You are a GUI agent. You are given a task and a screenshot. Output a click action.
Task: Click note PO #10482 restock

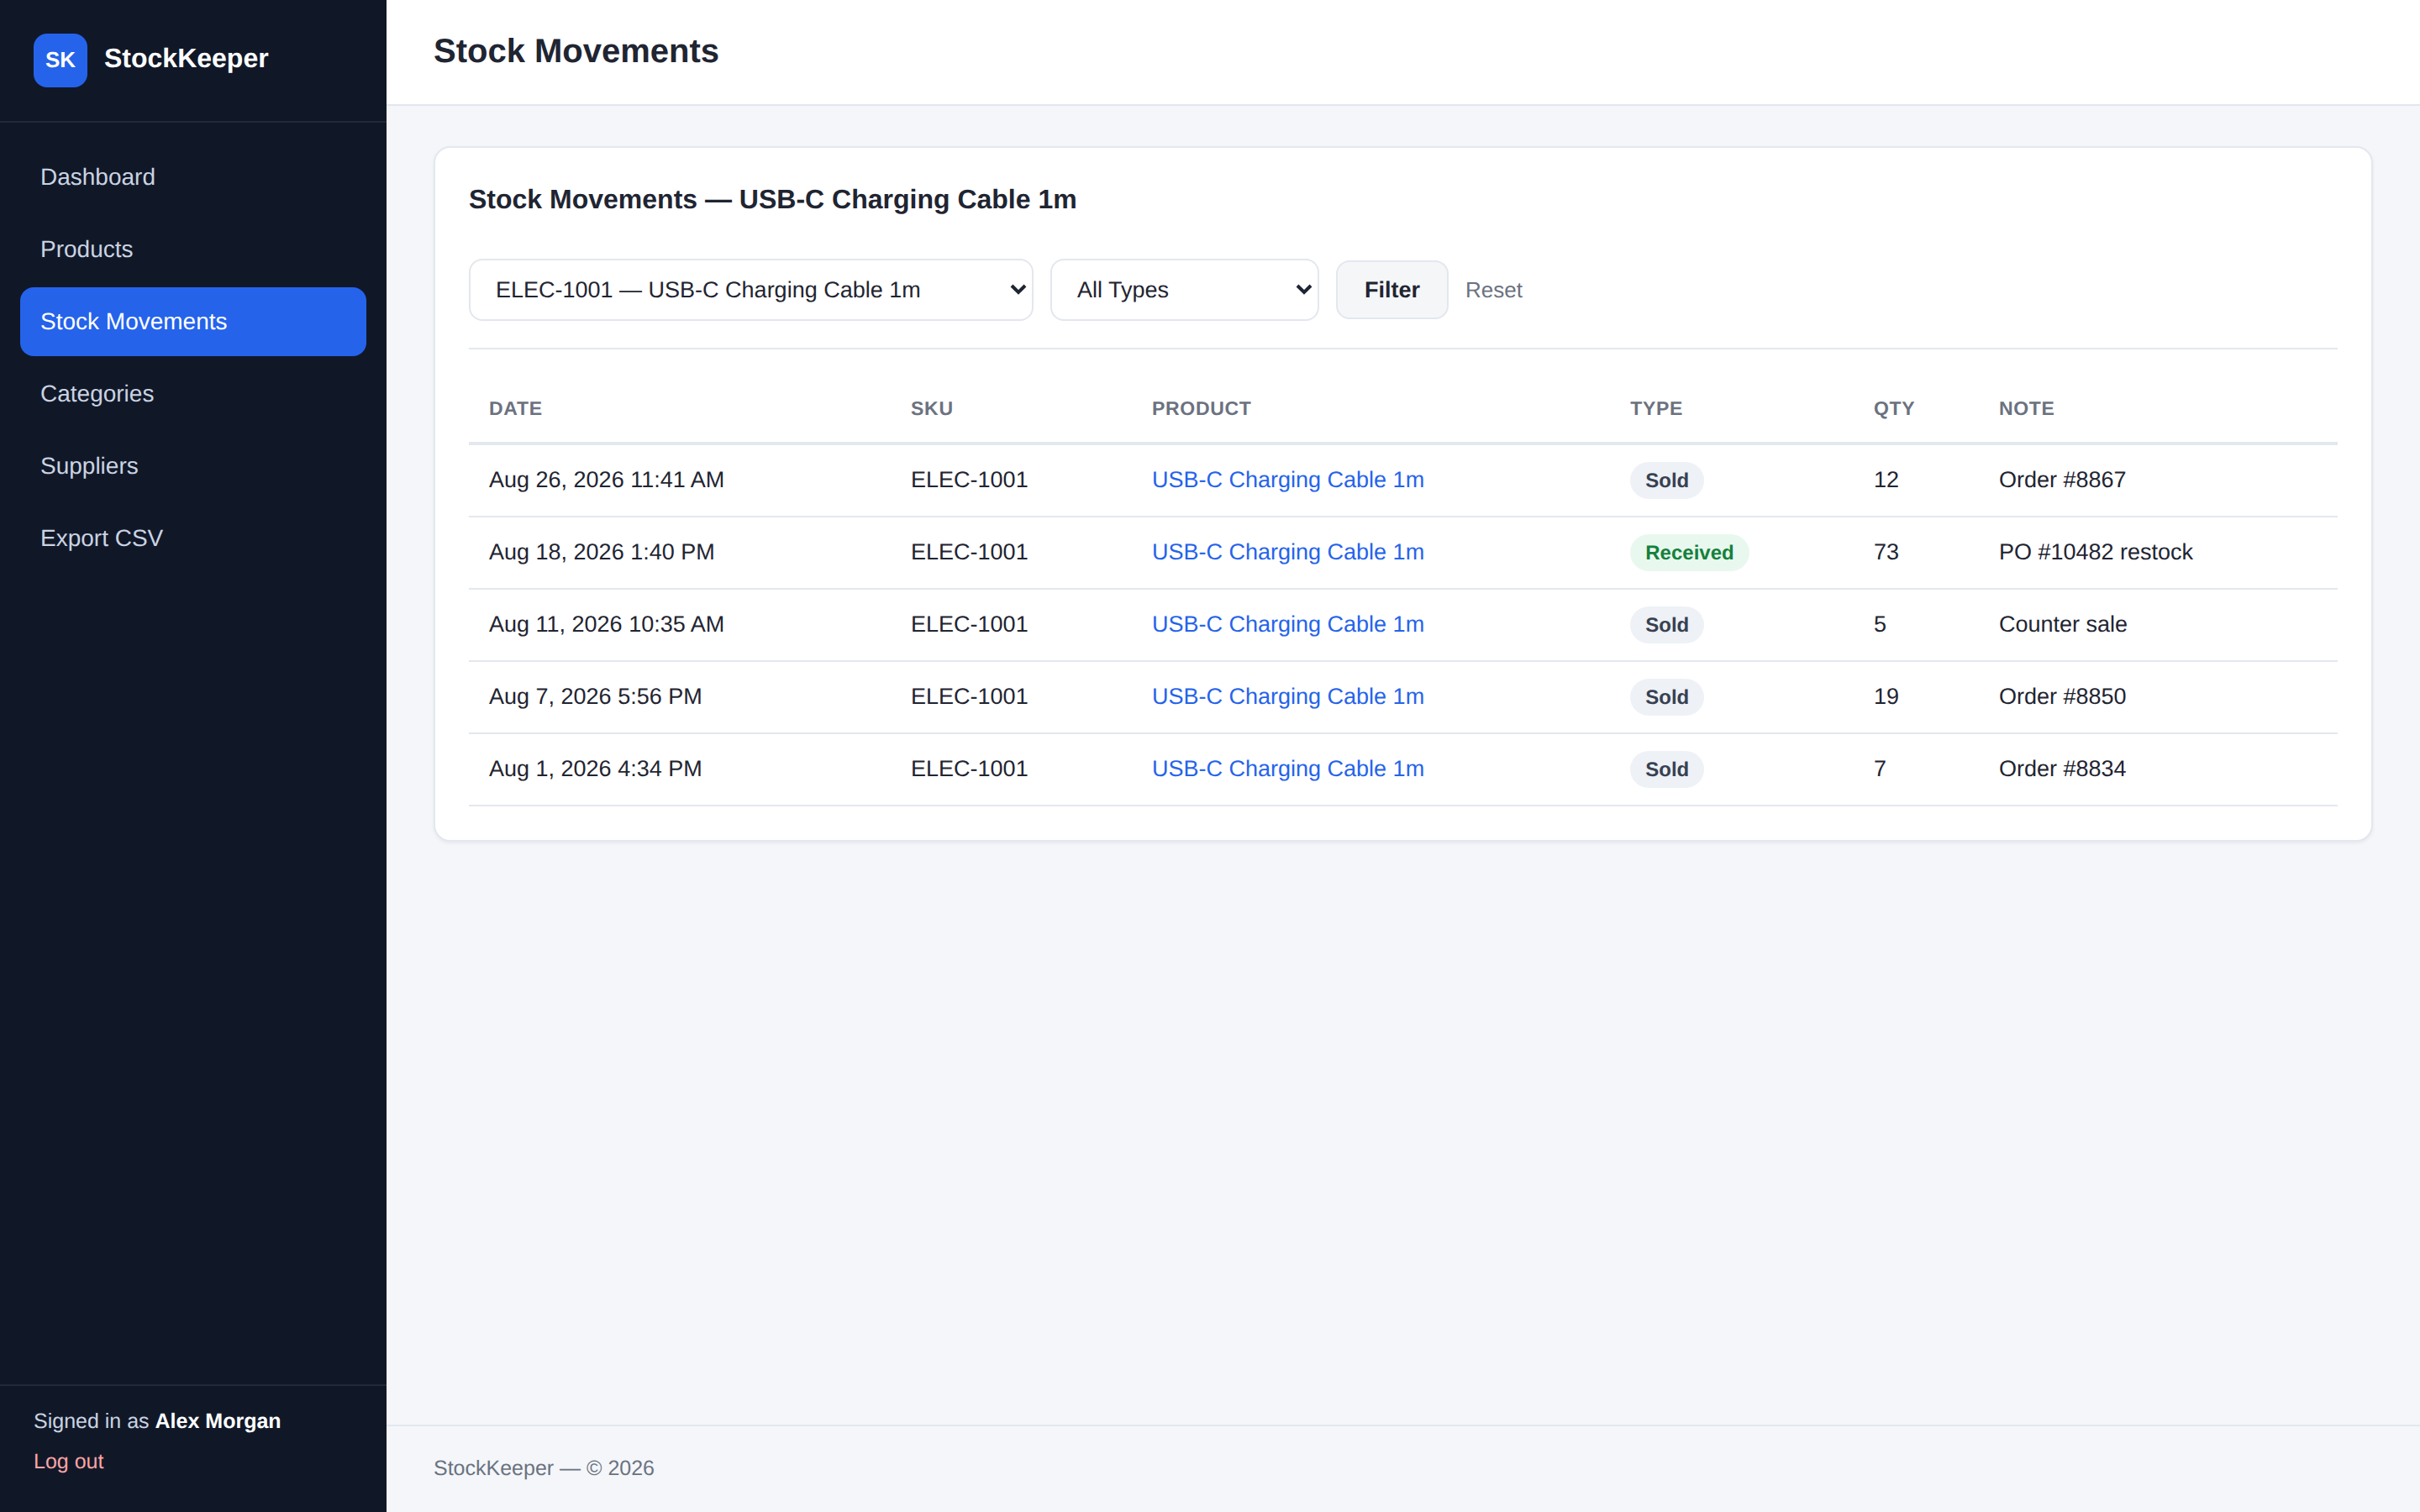tap(2095, 552)
